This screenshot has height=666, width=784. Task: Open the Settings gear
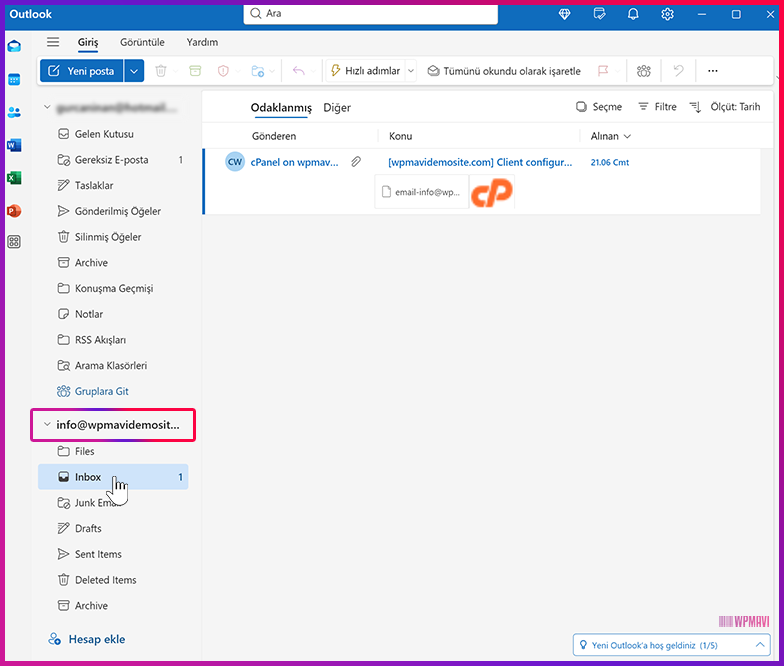(x=667, y=14)
